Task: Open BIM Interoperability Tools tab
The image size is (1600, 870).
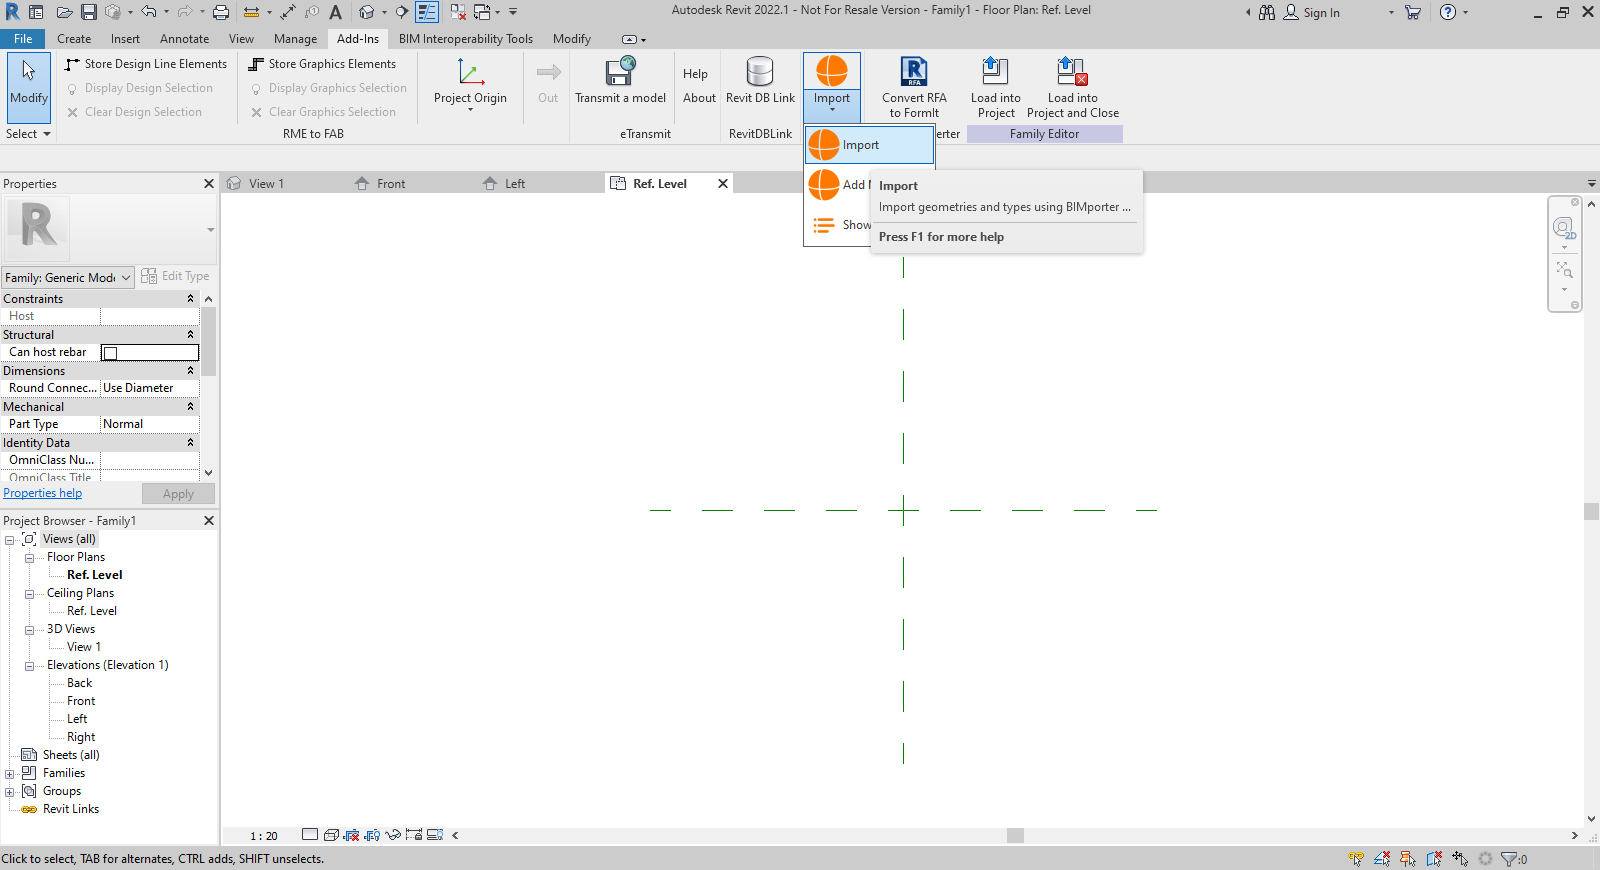Action: tap(466, 39)
